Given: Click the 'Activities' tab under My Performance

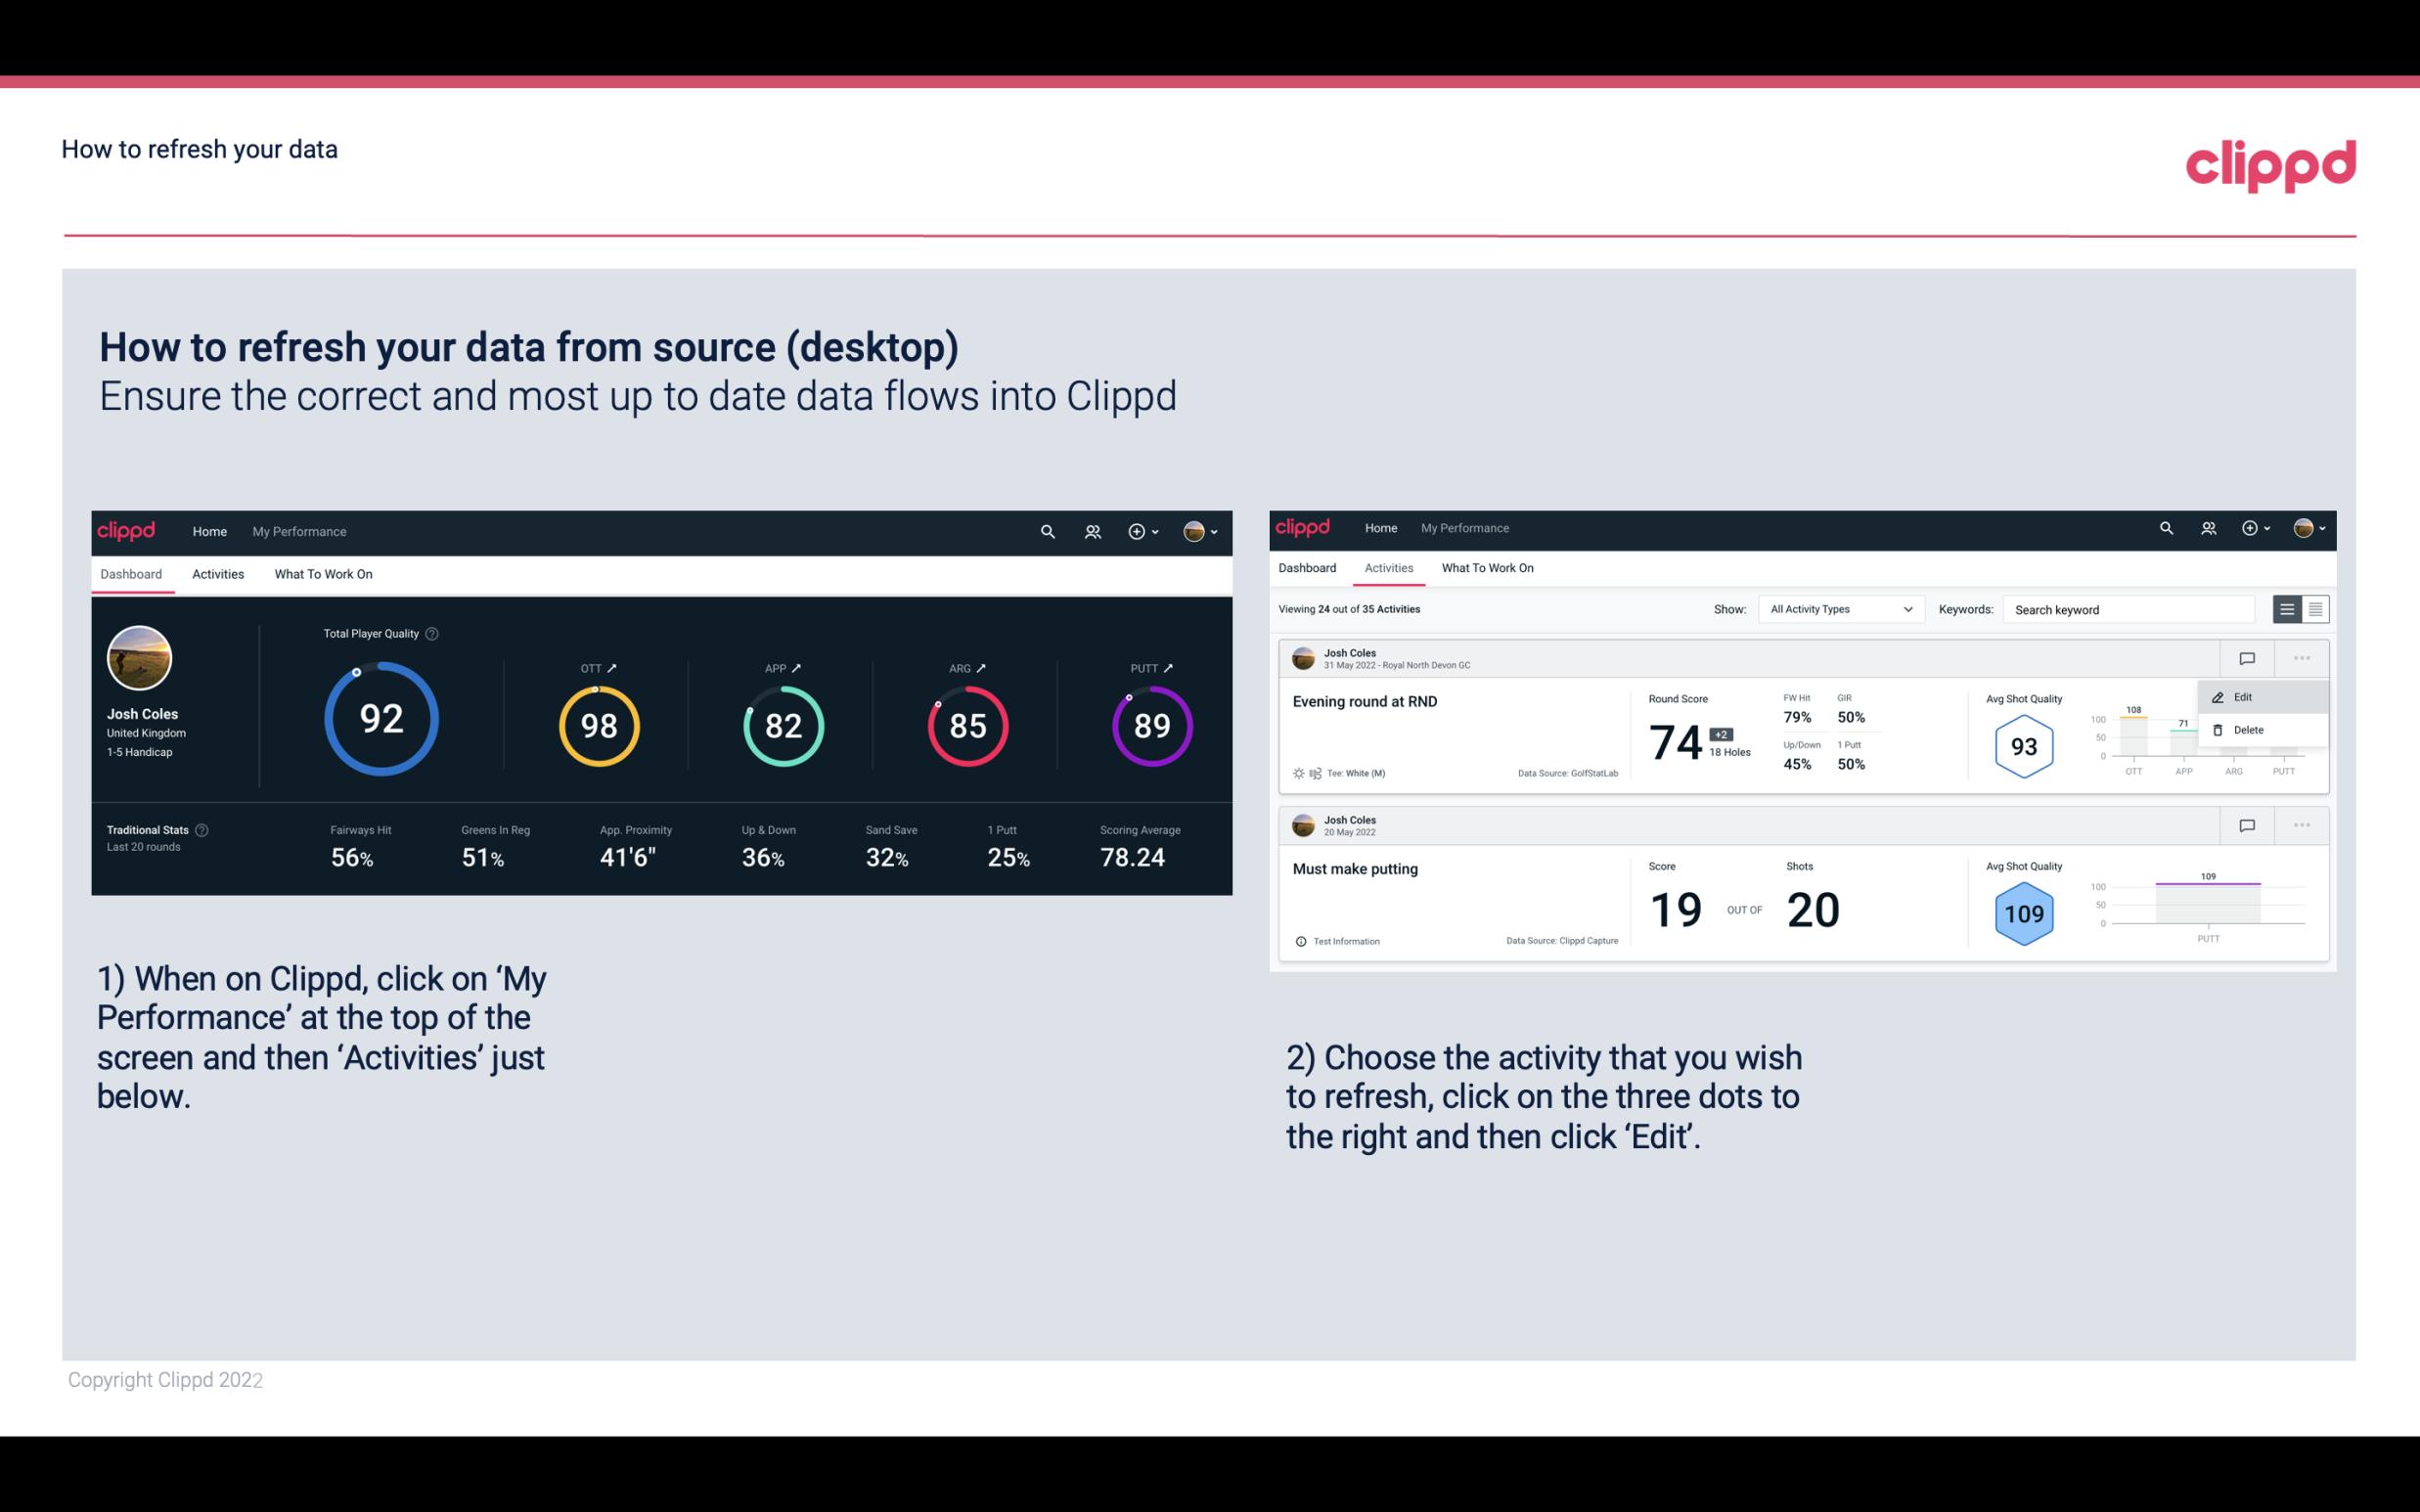Looking at the screenshot, I should (x=218, y=573).
